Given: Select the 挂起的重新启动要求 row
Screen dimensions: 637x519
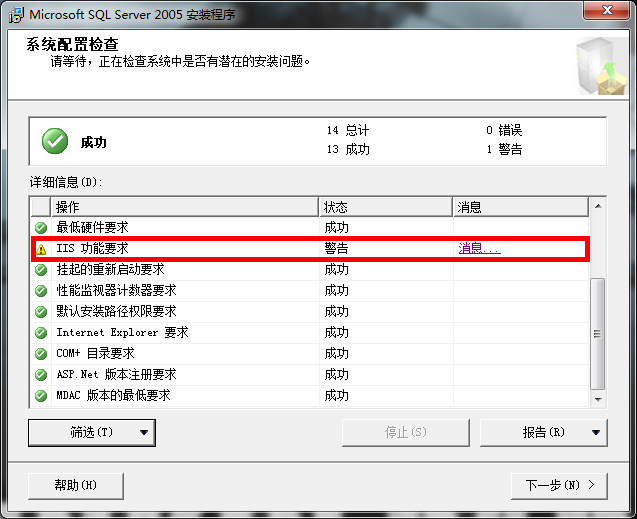Looking at the screenshot, I should [x=310, y=270].
